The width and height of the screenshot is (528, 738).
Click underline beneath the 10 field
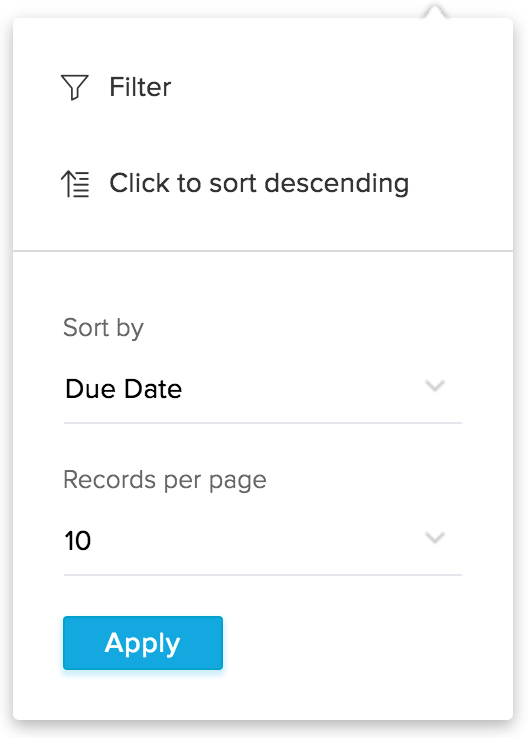coord(263,575)
